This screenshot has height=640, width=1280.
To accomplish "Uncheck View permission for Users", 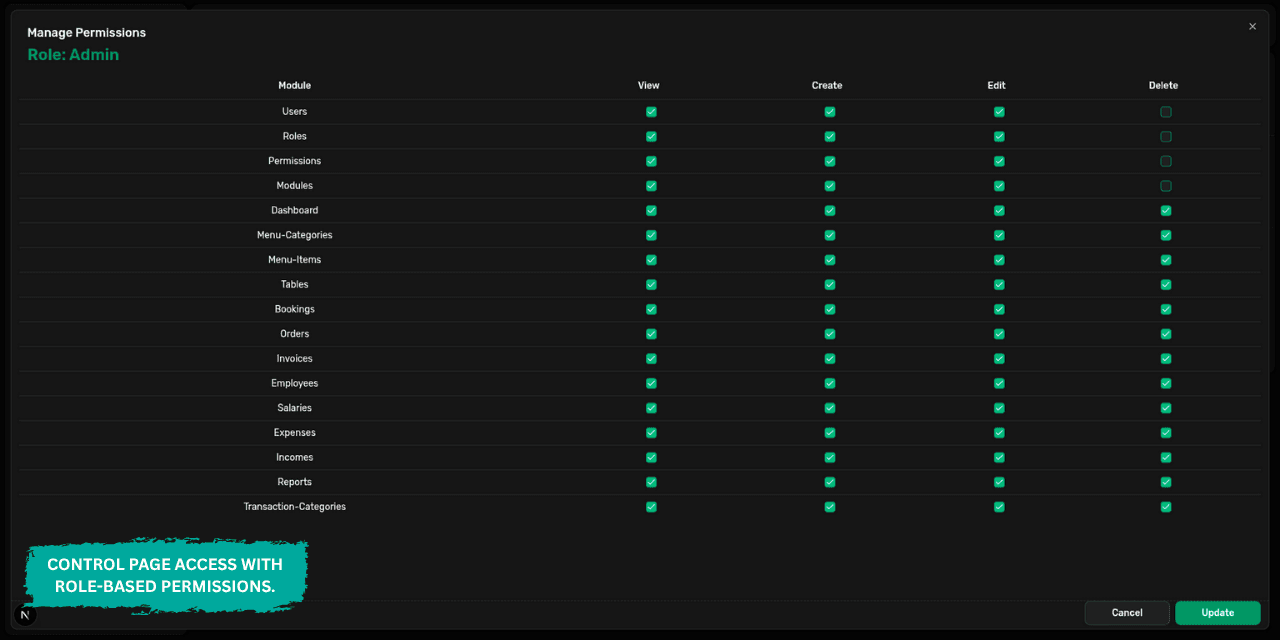I will tap(651, 112).
